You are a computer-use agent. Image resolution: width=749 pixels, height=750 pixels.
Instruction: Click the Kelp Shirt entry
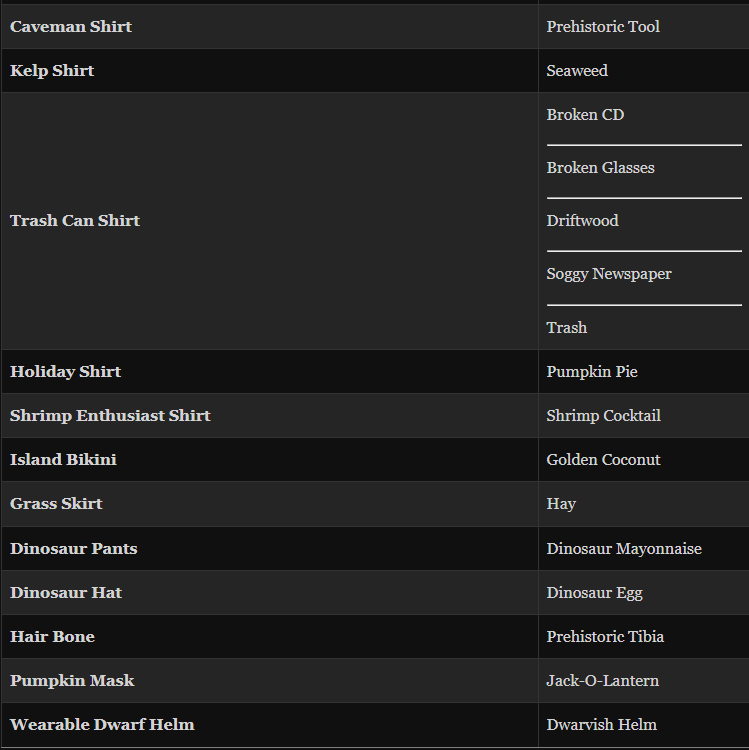point(52,71)
